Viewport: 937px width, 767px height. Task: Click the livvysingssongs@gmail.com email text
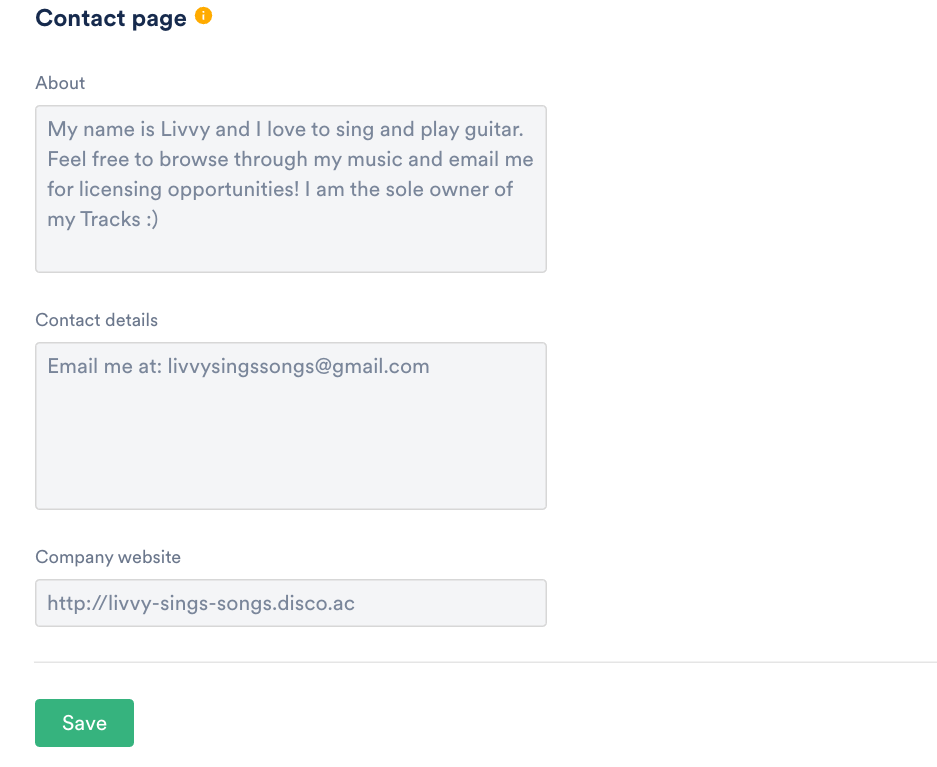[298, 367]
